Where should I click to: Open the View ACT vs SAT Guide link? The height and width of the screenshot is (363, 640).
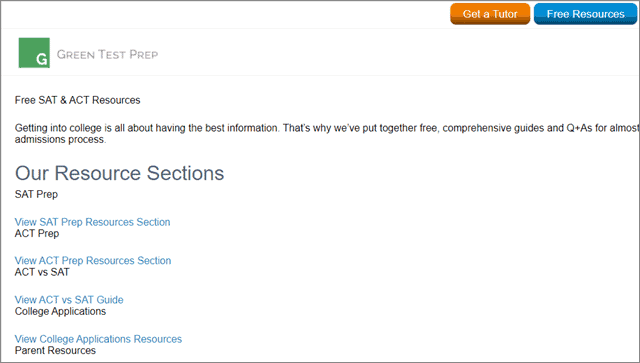click(x=69, y=300)
